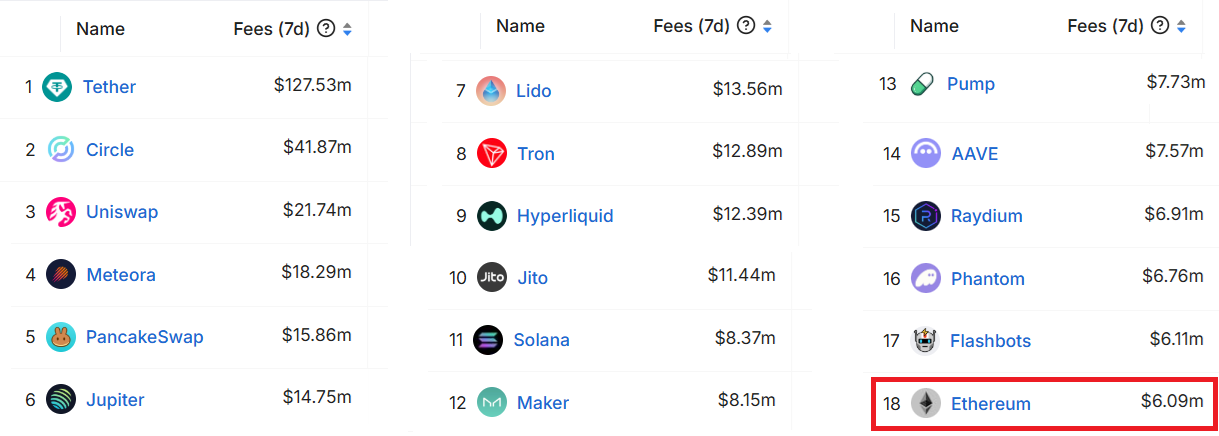Viewport: 1219px width, 436px height.
Task: Sort the first table by Fees (7d) arrows
Action: (x=347, y=30)
